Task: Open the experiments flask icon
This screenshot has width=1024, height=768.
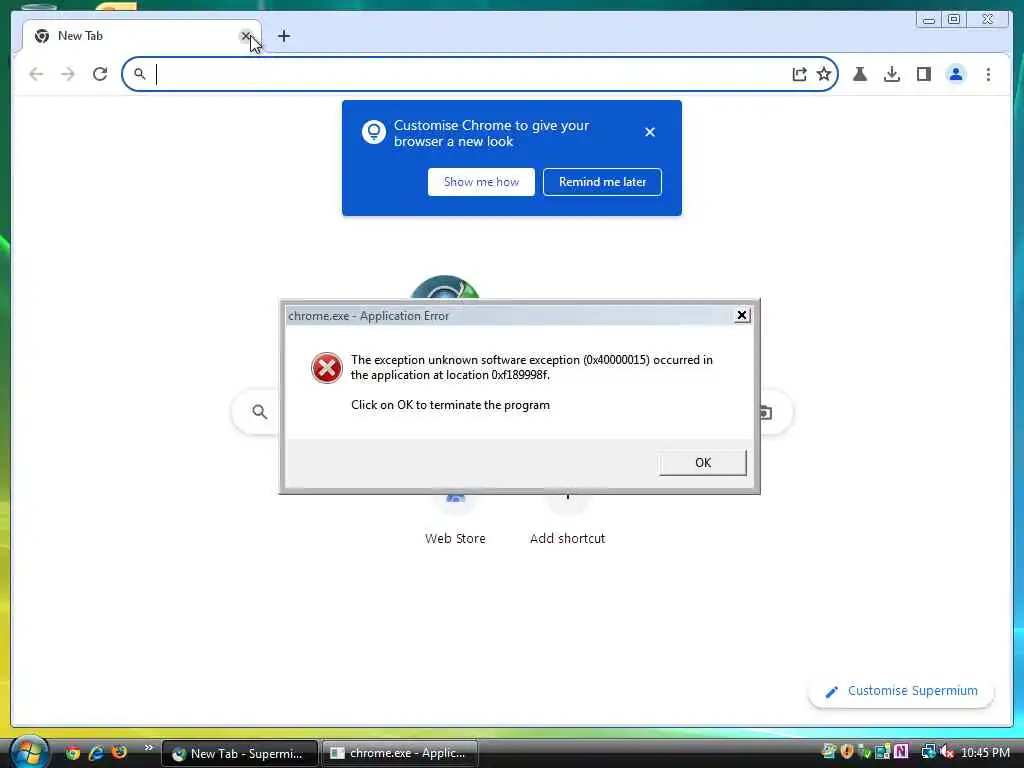Action: [860, 74]
